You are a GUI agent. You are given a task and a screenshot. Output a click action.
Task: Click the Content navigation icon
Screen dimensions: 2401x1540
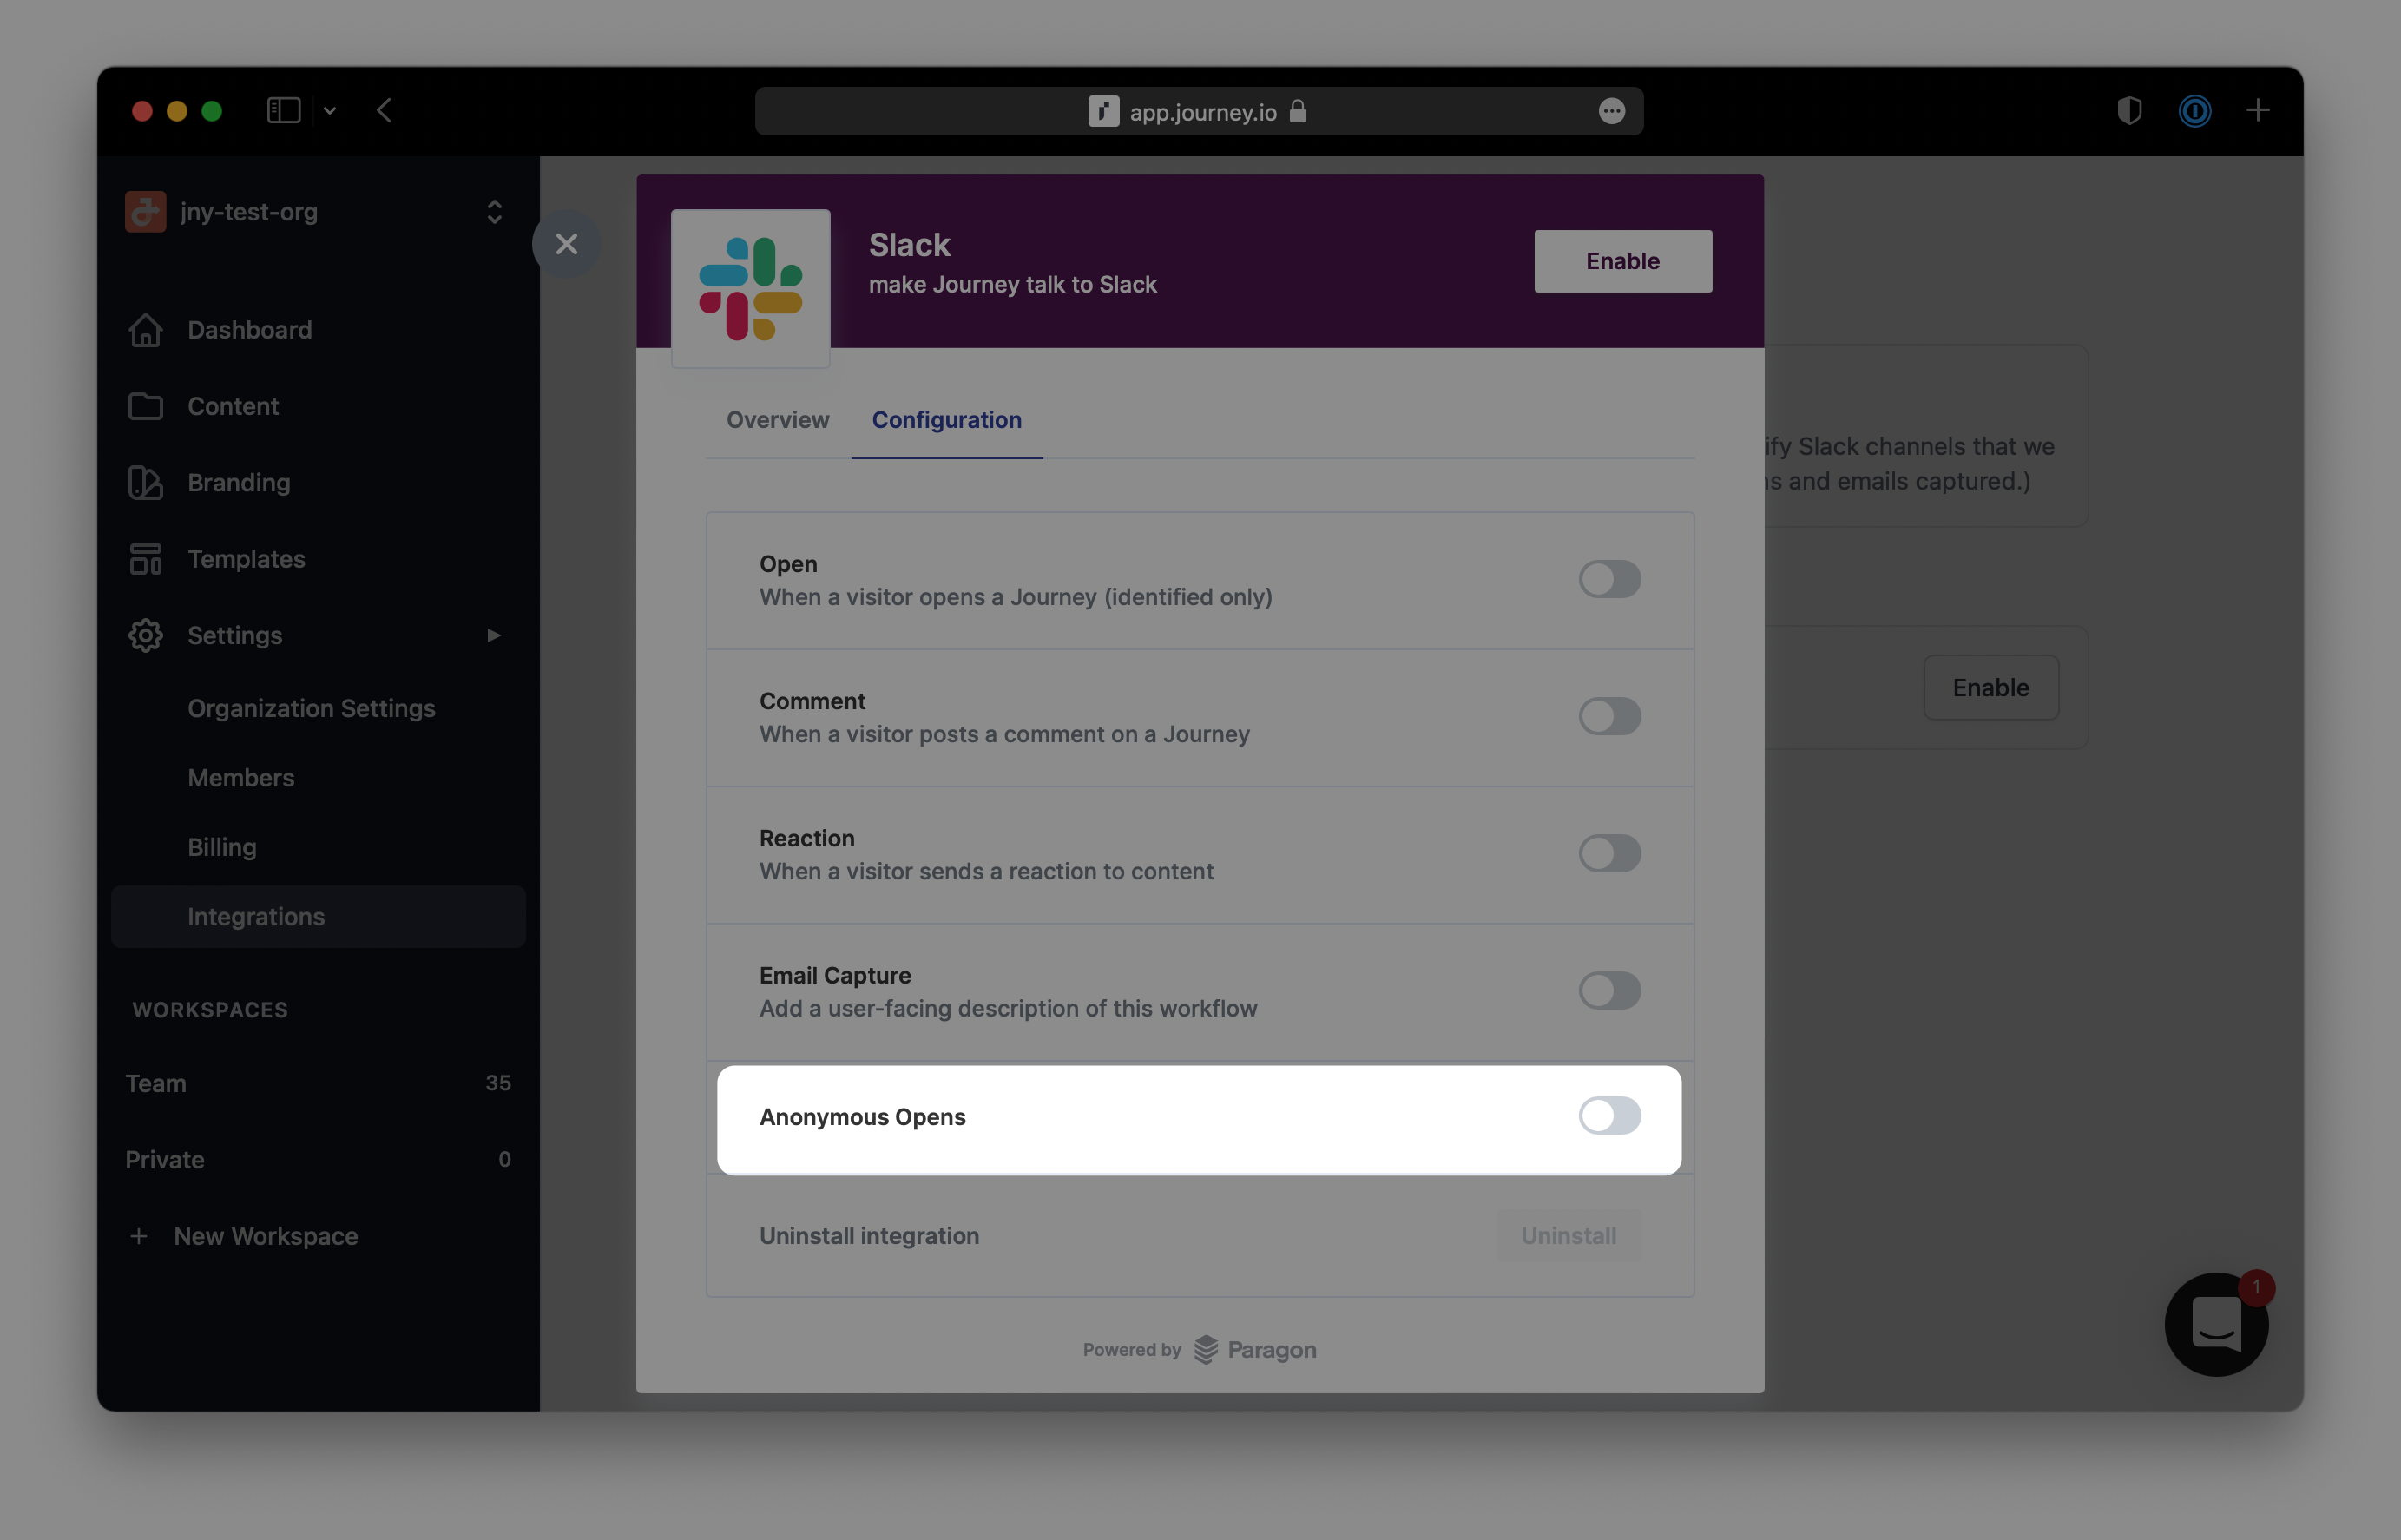point(145,403)
